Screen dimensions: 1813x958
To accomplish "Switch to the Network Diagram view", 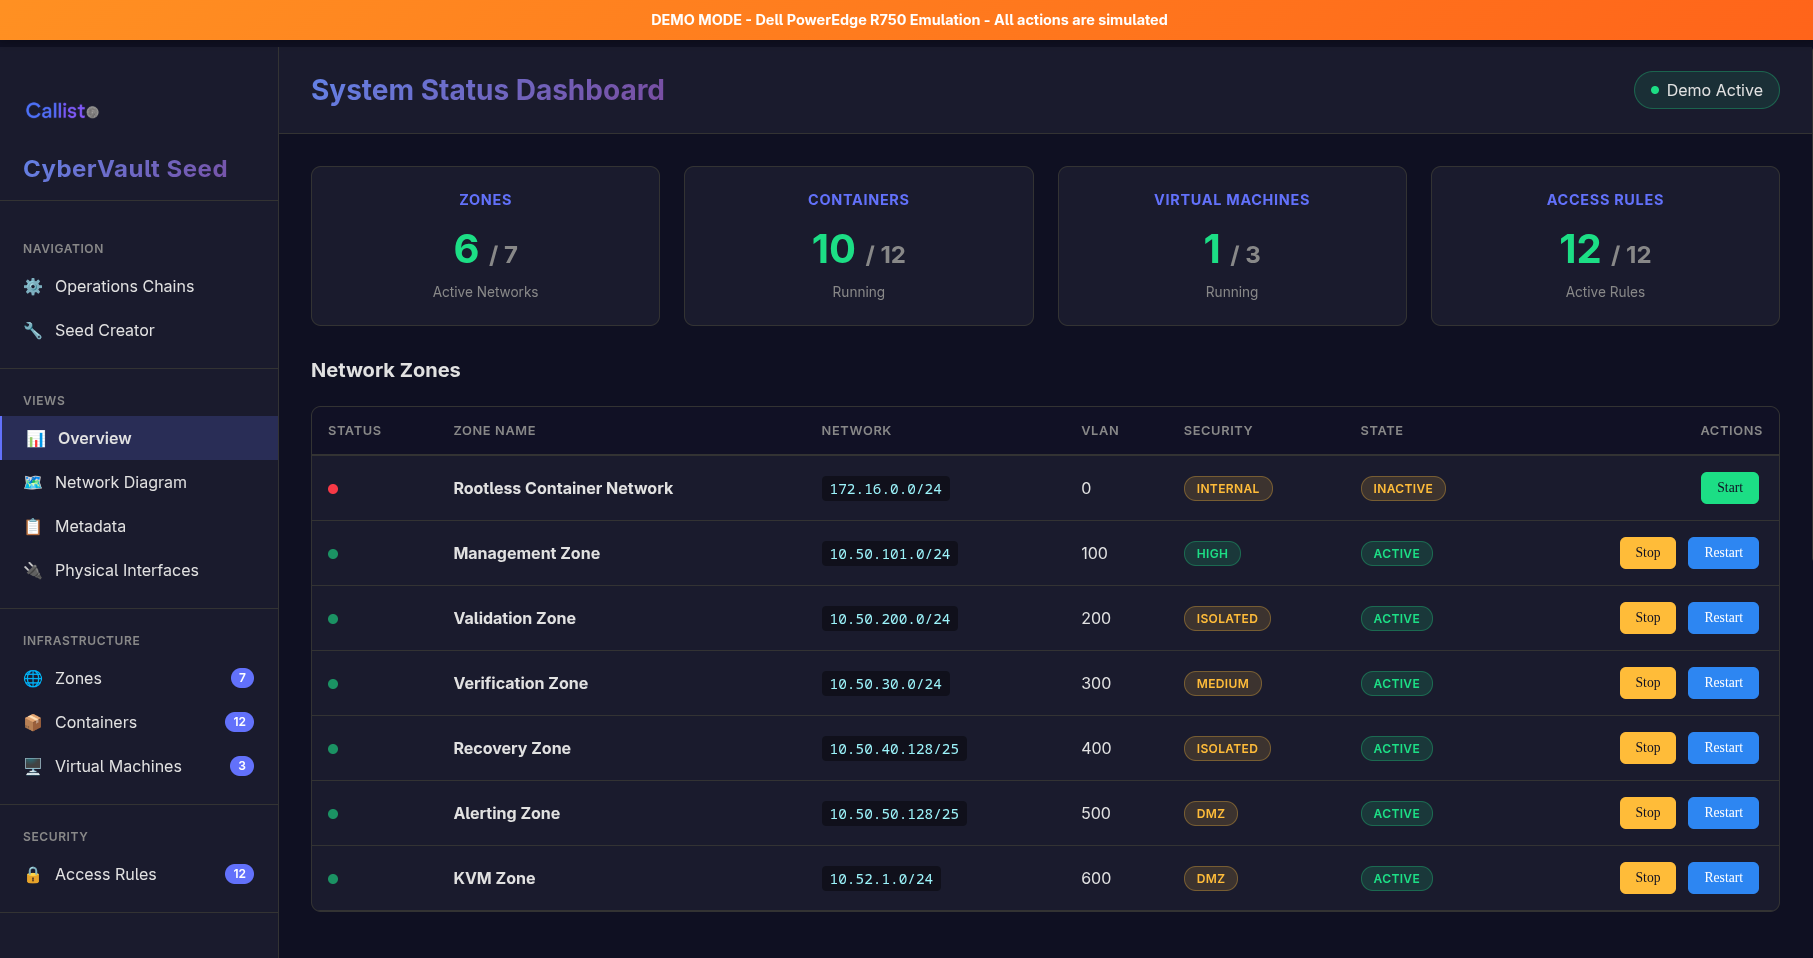I will click(x=120, y=482).
